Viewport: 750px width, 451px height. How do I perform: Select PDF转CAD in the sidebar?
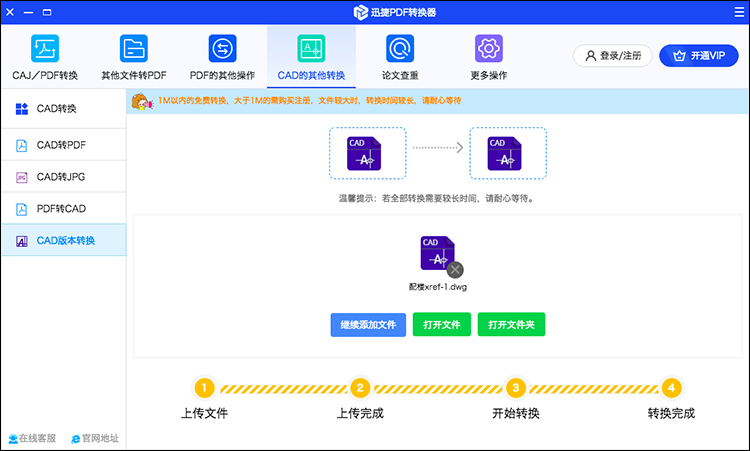click(x=64, y=209)
